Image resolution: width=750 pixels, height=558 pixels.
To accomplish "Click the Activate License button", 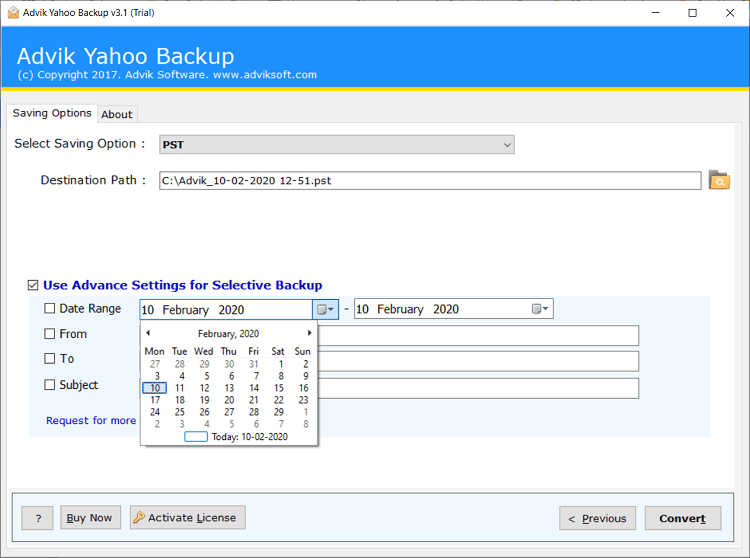I will point(188,517).
